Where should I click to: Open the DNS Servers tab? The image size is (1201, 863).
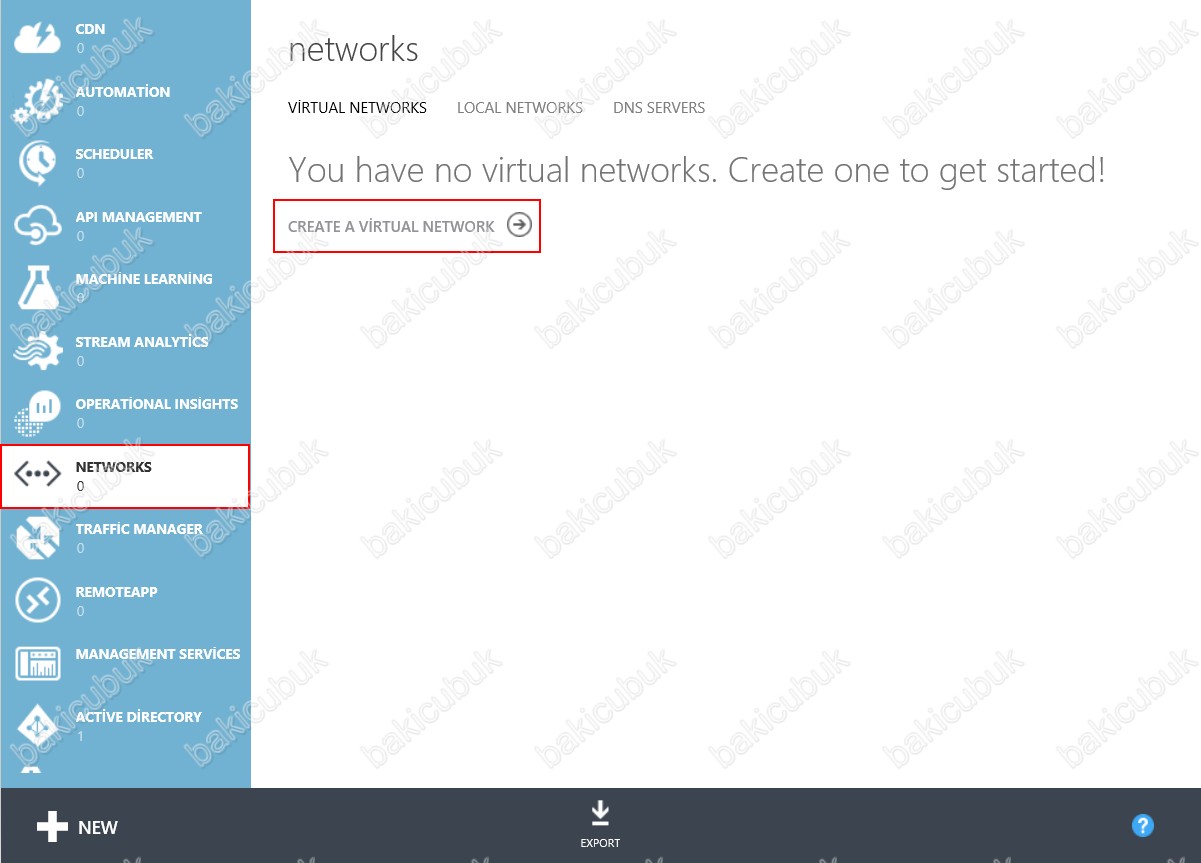[x=658, y=108]
